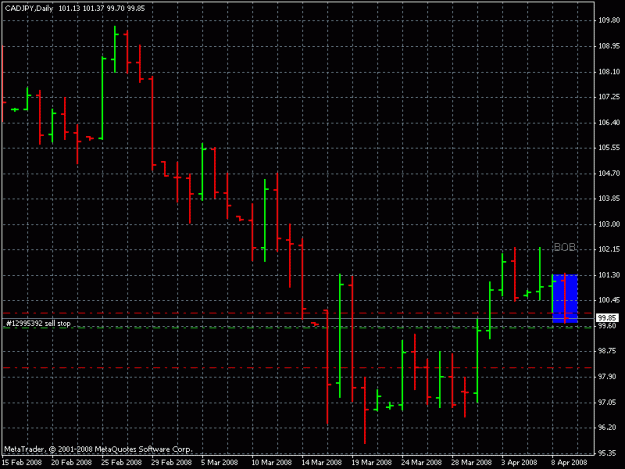Click the 5 Mar 2008 date label
Viewport: 625px width, 469px height.
click(220, 462)
